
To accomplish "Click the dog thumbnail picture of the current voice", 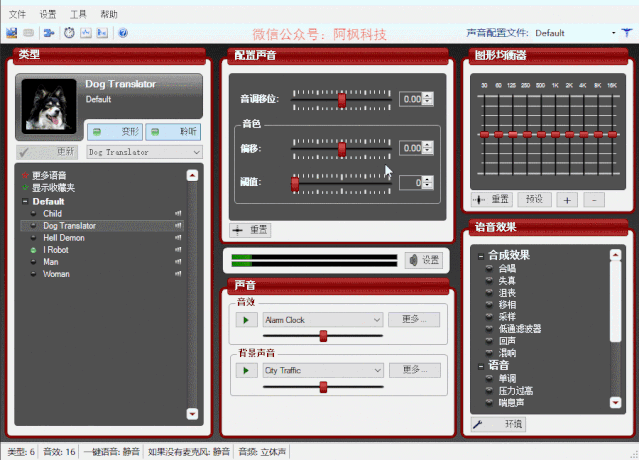I will [49, 106].
